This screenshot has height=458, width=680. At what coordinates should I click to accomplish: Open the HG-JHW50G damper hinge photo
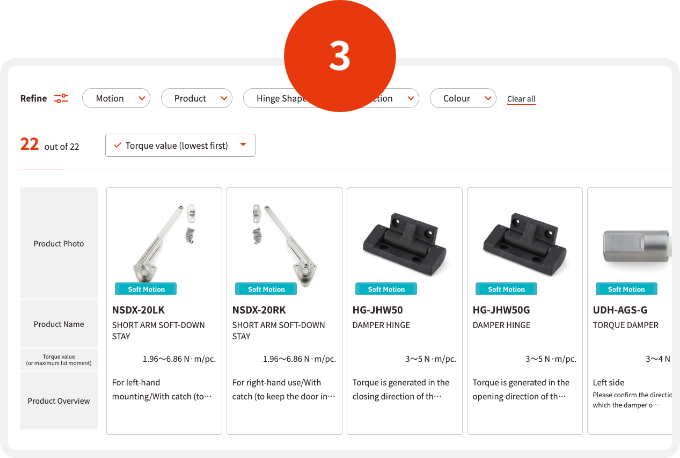[525, 244]
